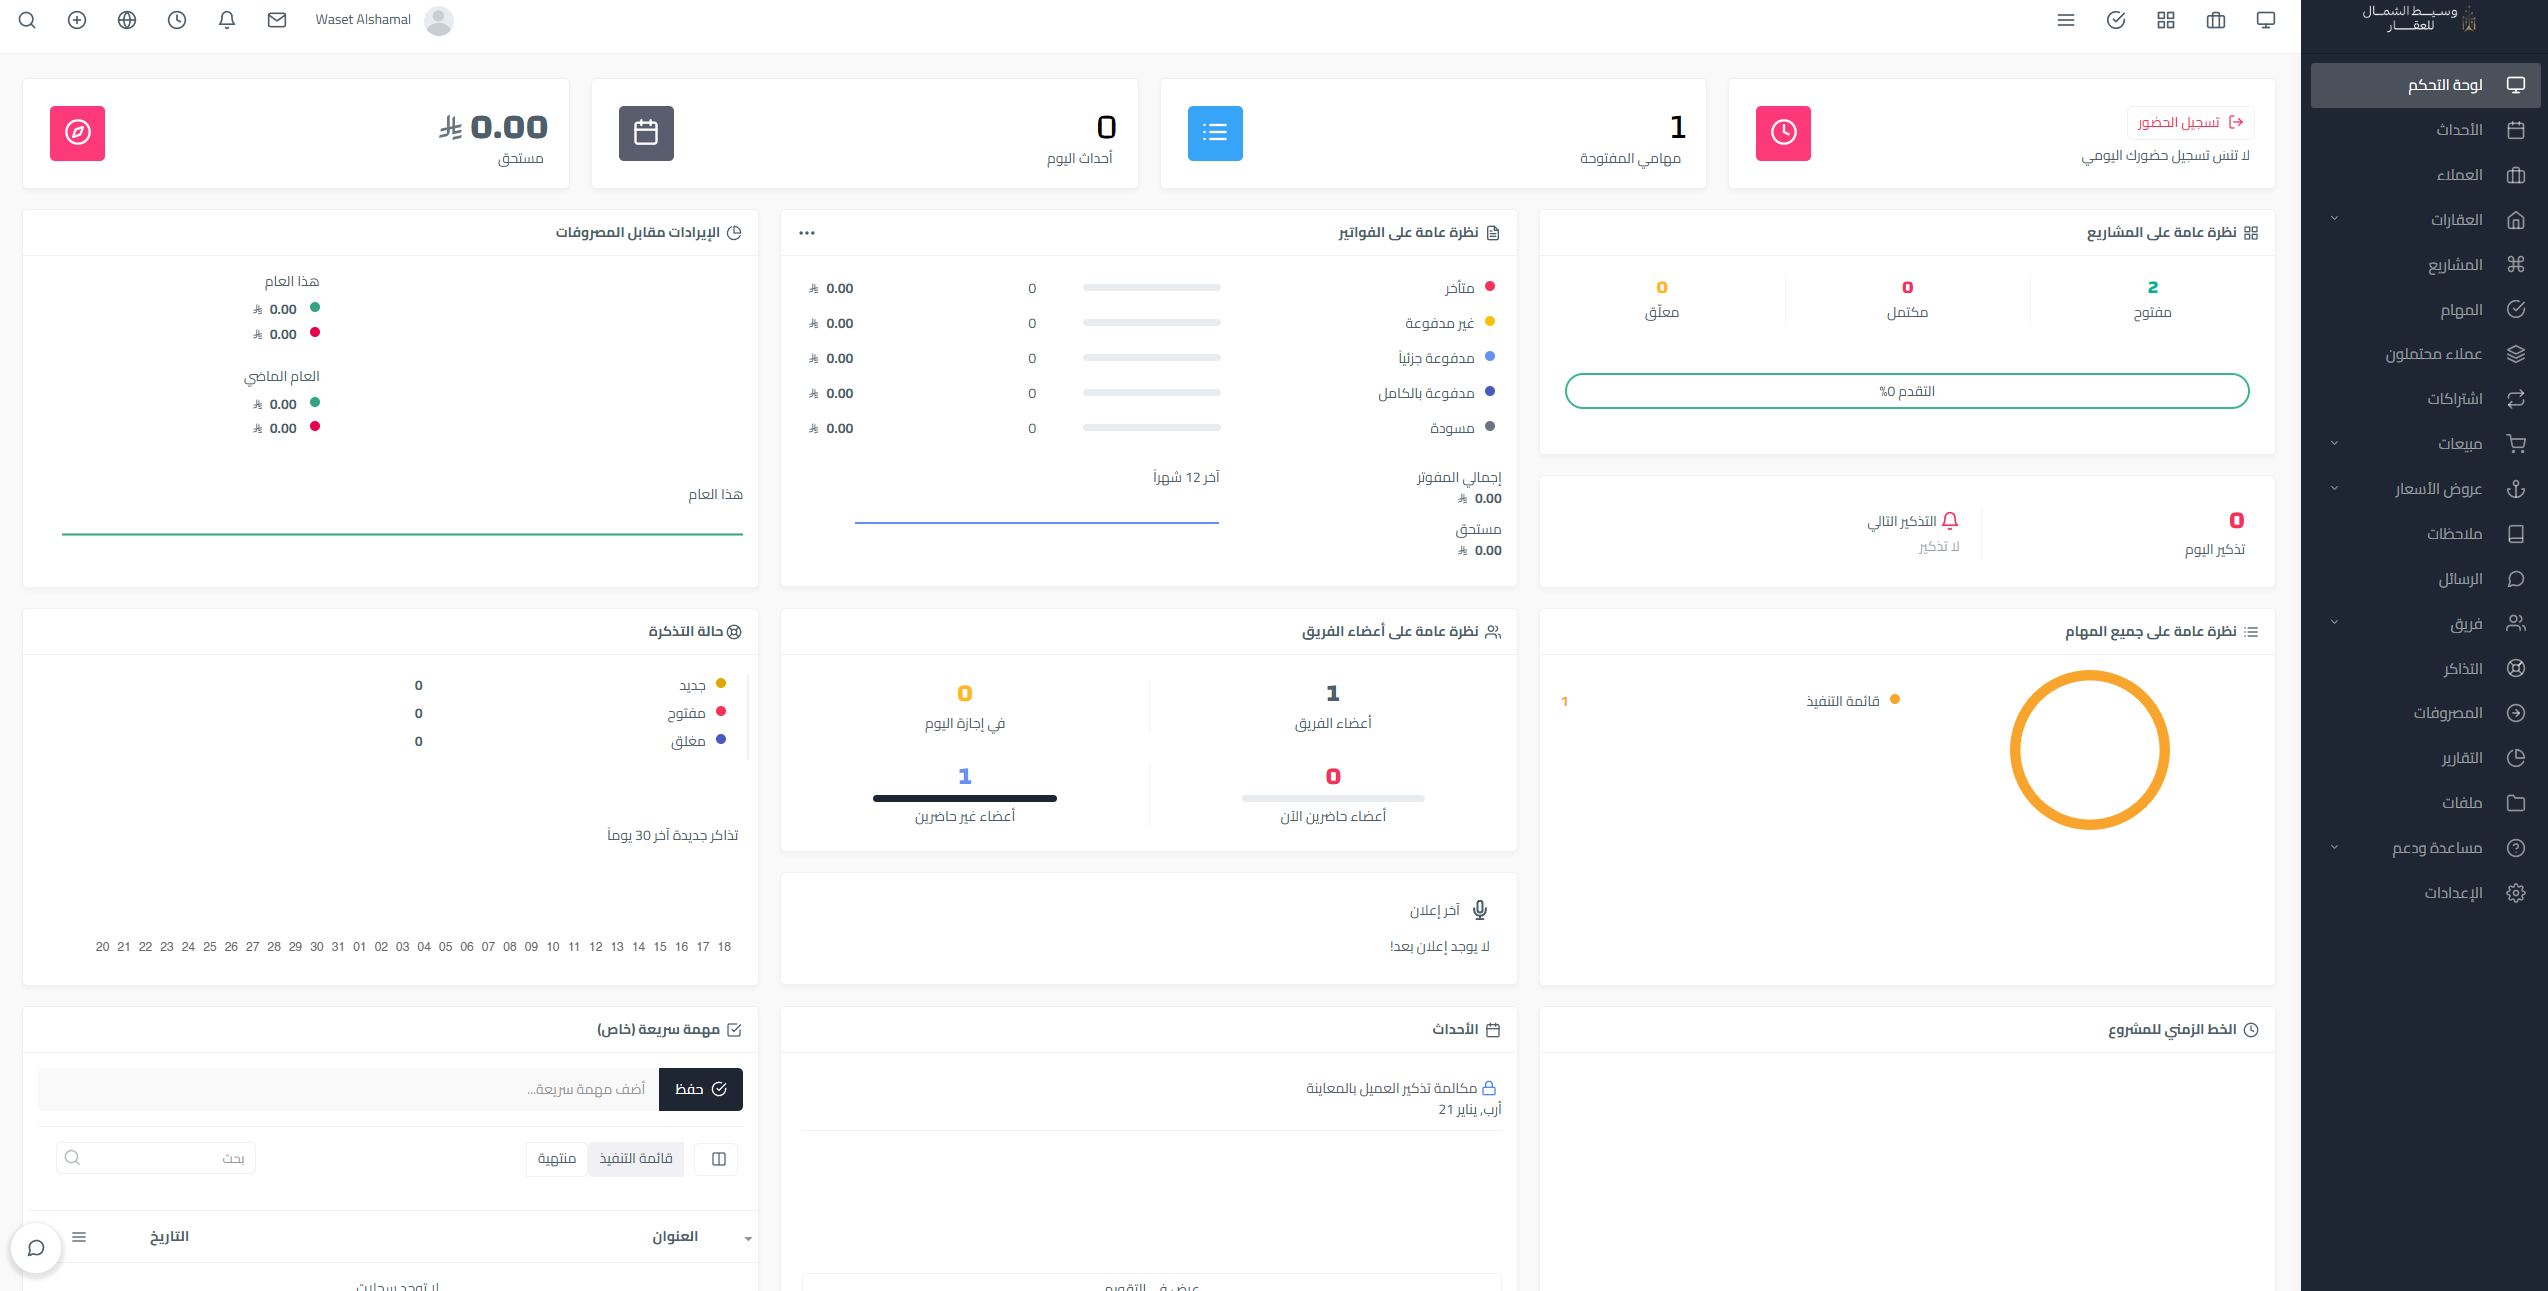Click the plus quick-add icon
This screenshot has height=1291, width=2548.
pyautogui.click(x=77, y=20)
